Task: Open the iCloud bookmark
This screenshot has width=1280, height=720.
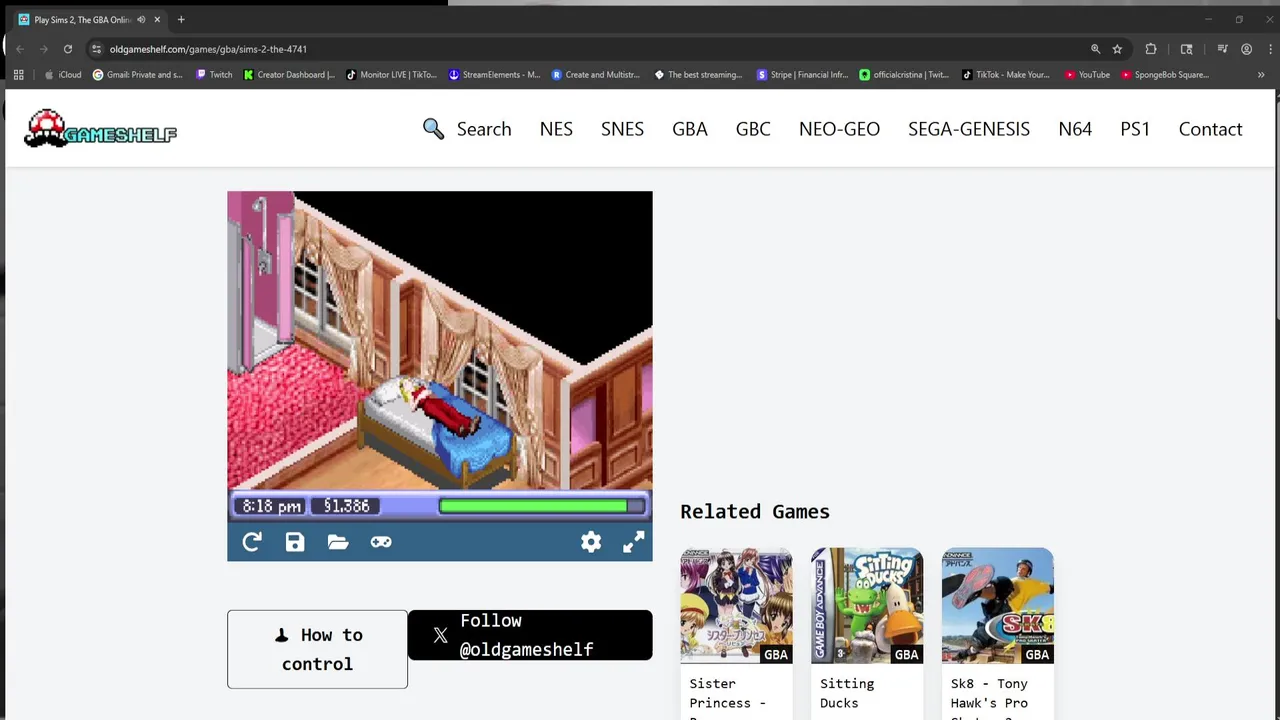Action: click(63, 74)
